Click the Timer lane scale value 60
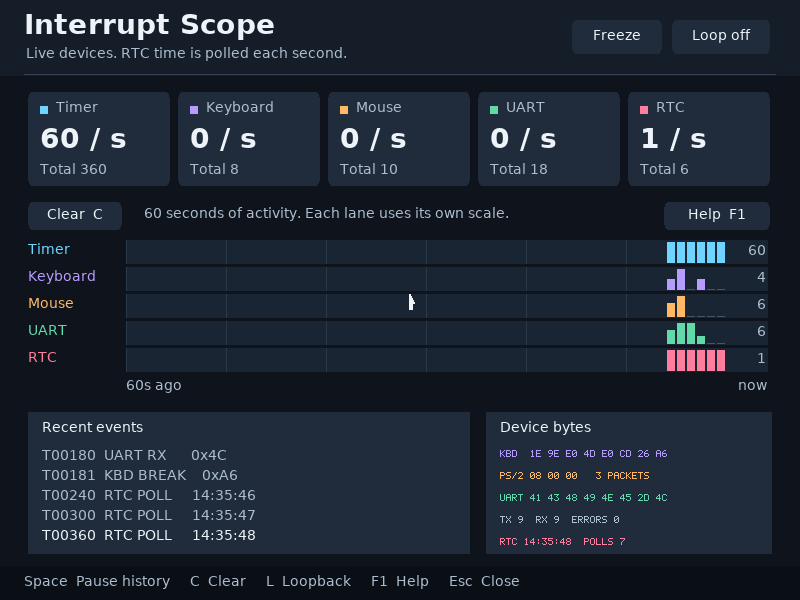The image size is (800, 600). coord(757,250)
